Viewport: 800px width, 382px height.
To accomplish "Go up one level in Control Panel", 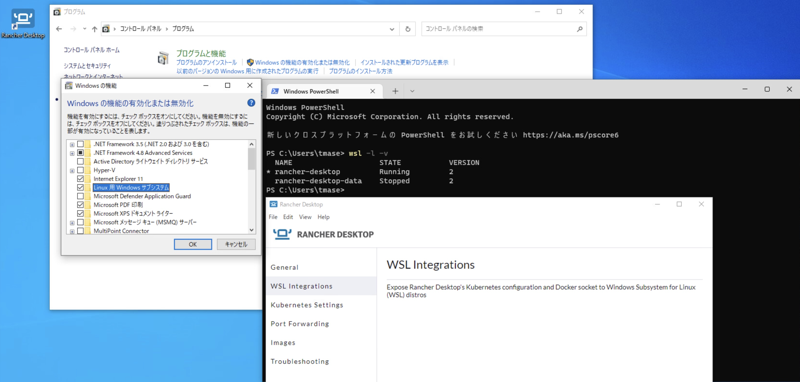I will 94,29.
